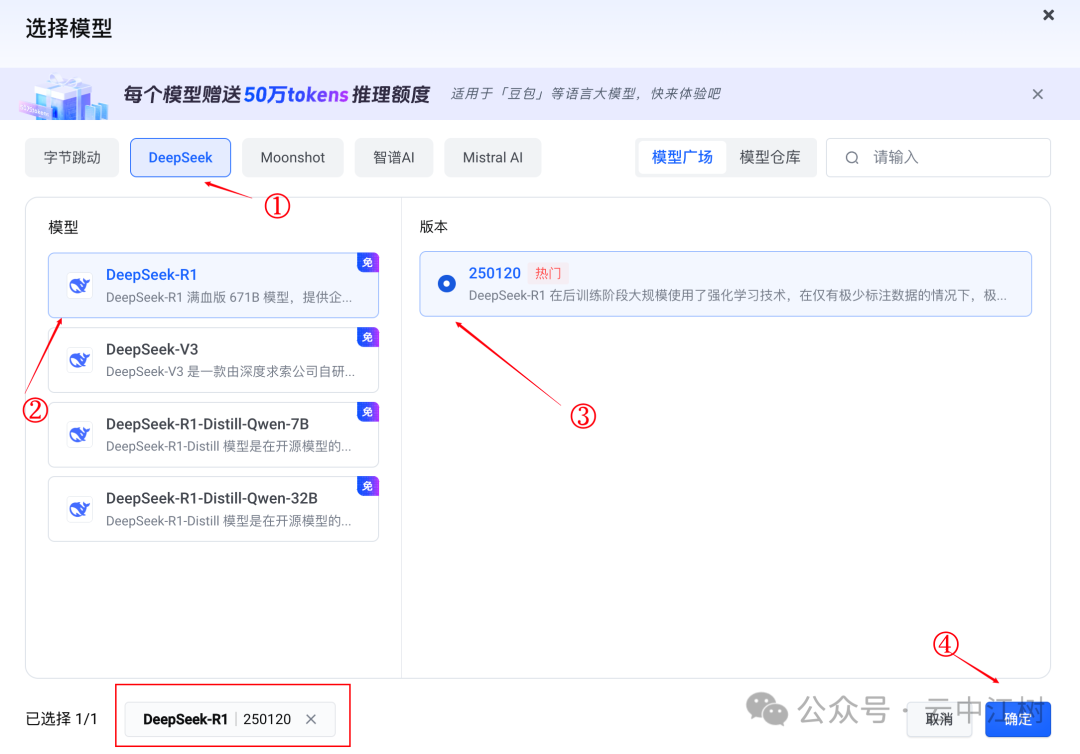Click the DeepSeek-R1-Distill-Qwen-7B whale logo
This screenshot has height=754, width=1080.
pyautogui.click(x=80, y=434)
